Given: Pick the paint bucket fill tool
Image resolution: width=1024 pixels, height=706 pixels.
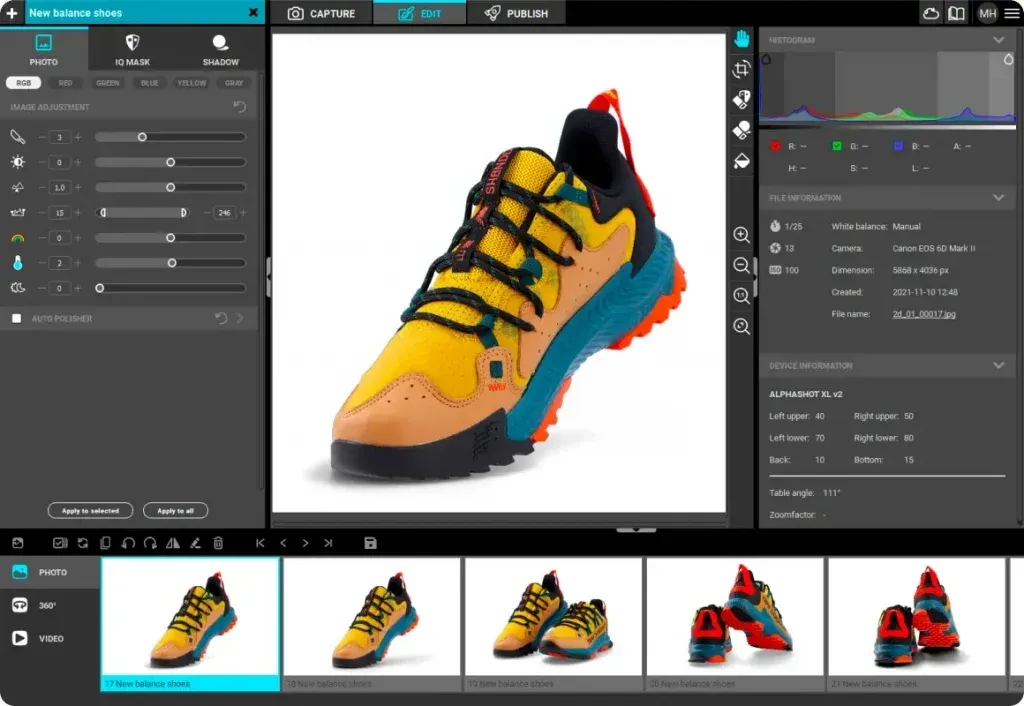Looking at the screenshot, I should (x=741, y=160).
